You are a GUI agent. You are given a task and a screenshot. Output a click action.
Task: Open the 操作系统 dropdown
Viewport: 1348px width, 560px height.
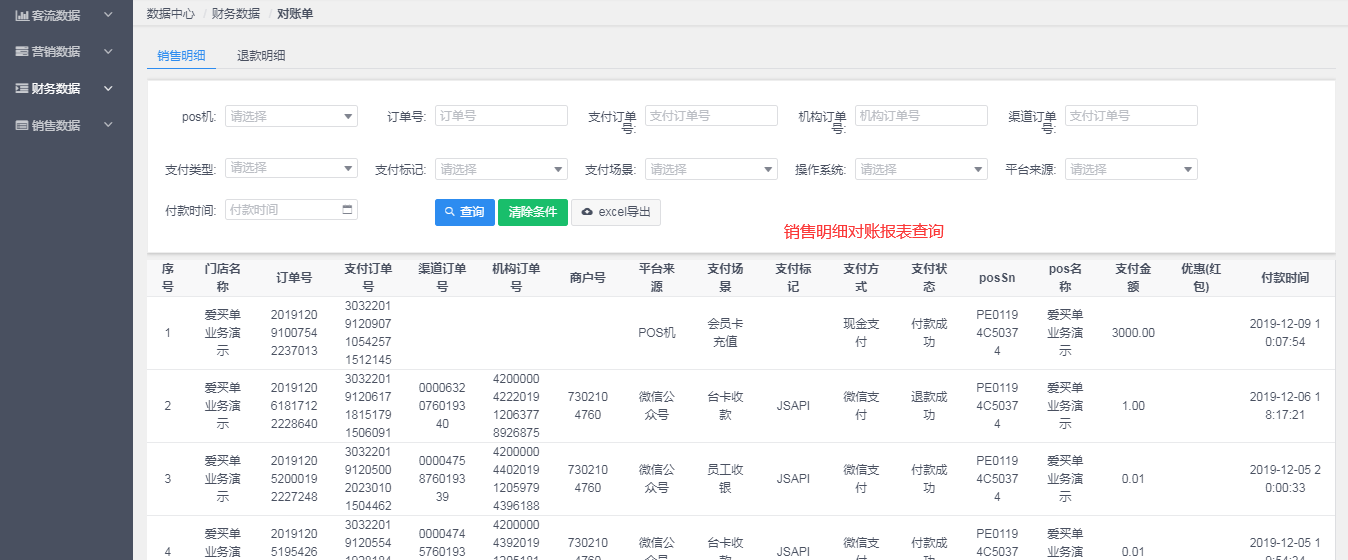click(x=921, y=169)
